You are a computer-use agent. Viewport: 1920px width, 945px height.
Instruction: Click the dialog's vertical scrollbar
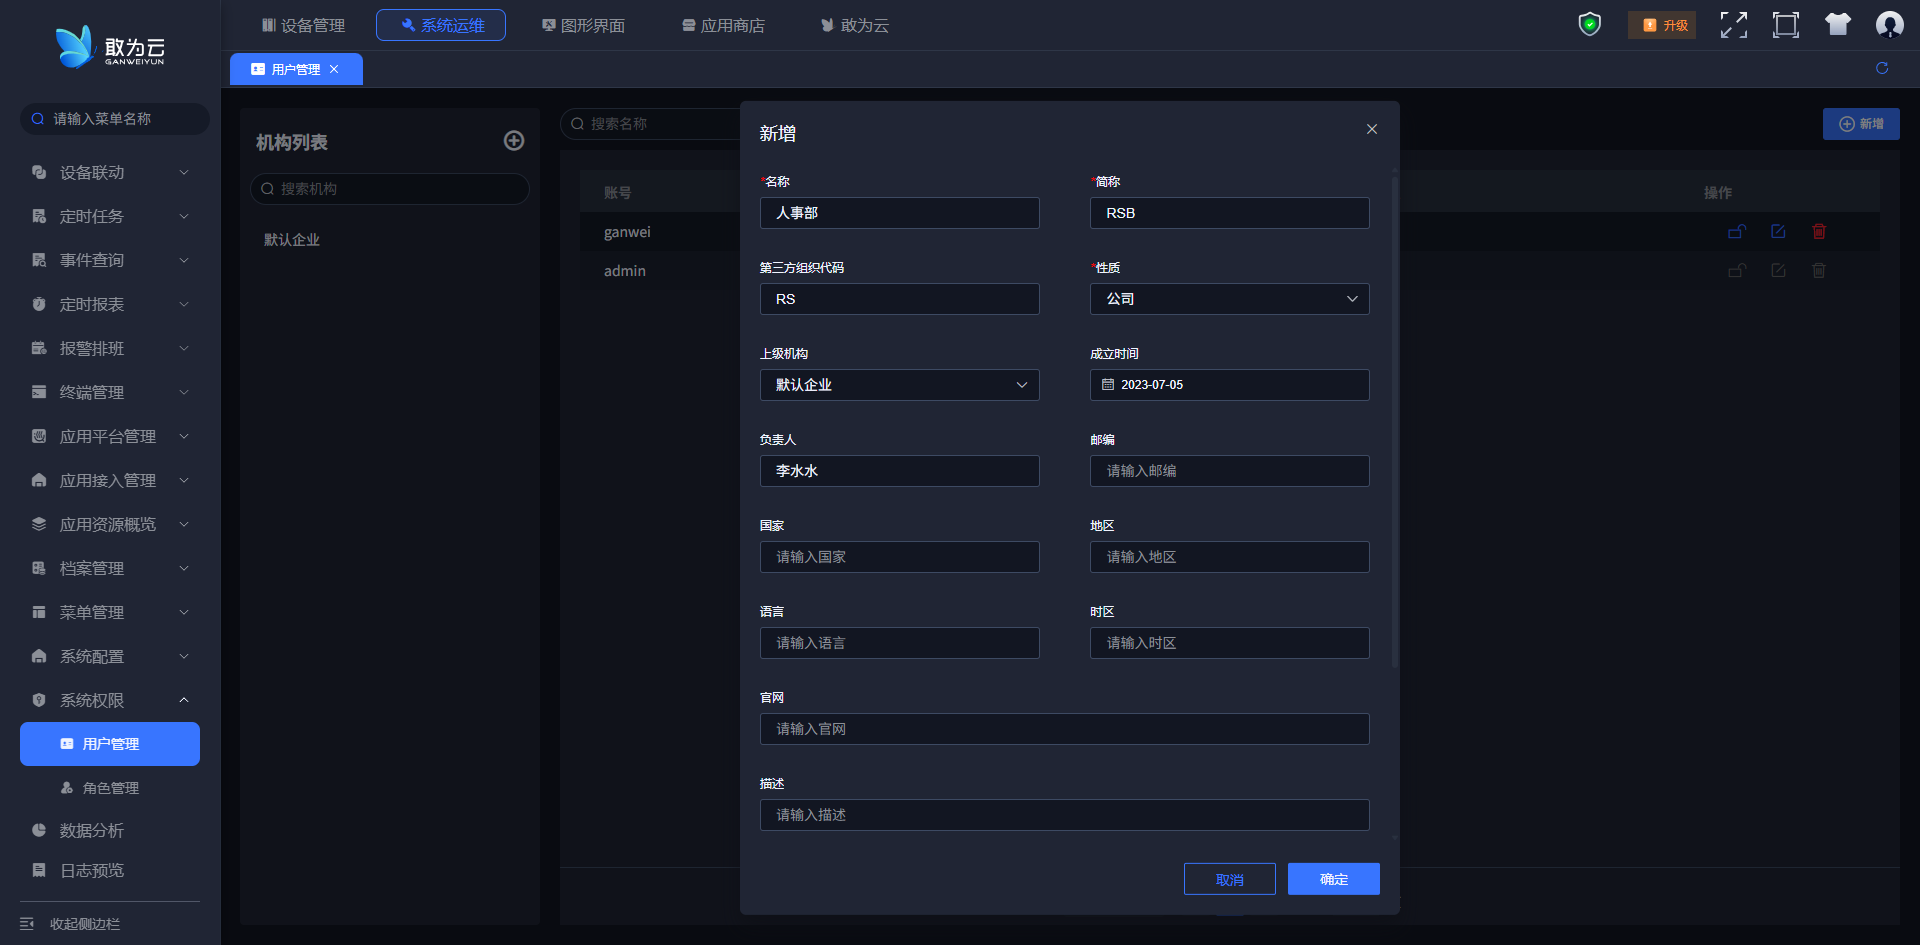click(x=1395, y=422)
